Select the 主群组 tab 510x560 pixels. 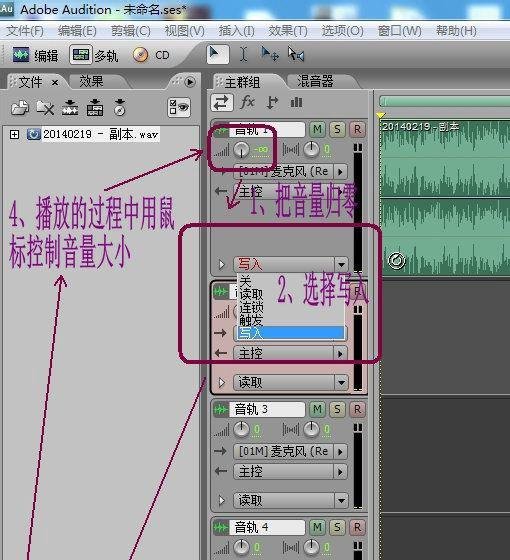(x=242, y=82)
